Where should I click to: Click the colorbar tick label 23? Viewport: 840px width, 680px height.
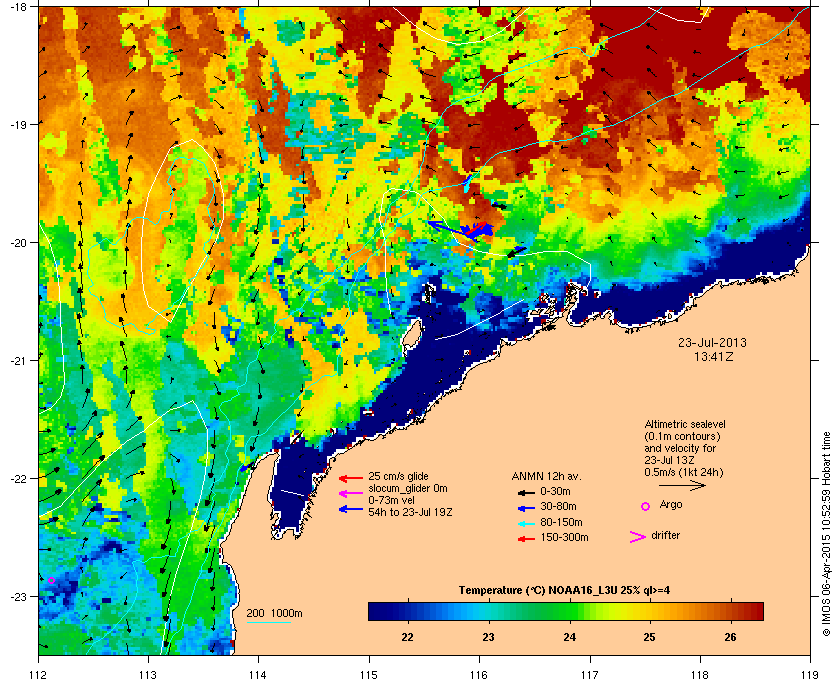[x=488, y=637]
